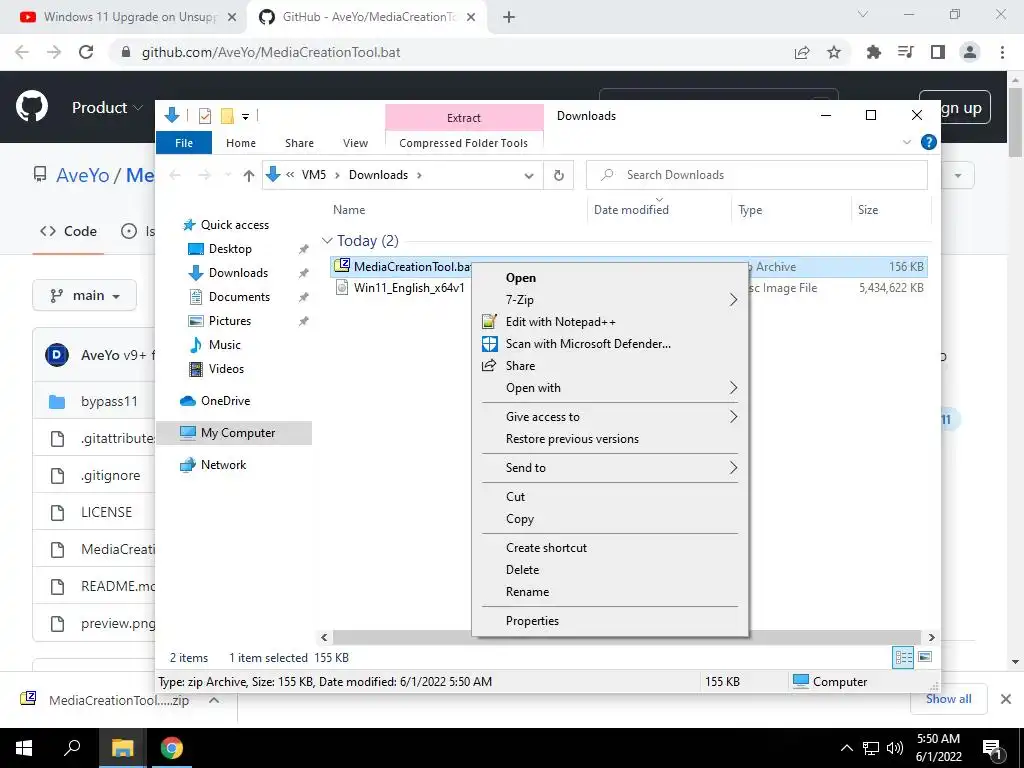Select Cut from context menu

(610, 497)
